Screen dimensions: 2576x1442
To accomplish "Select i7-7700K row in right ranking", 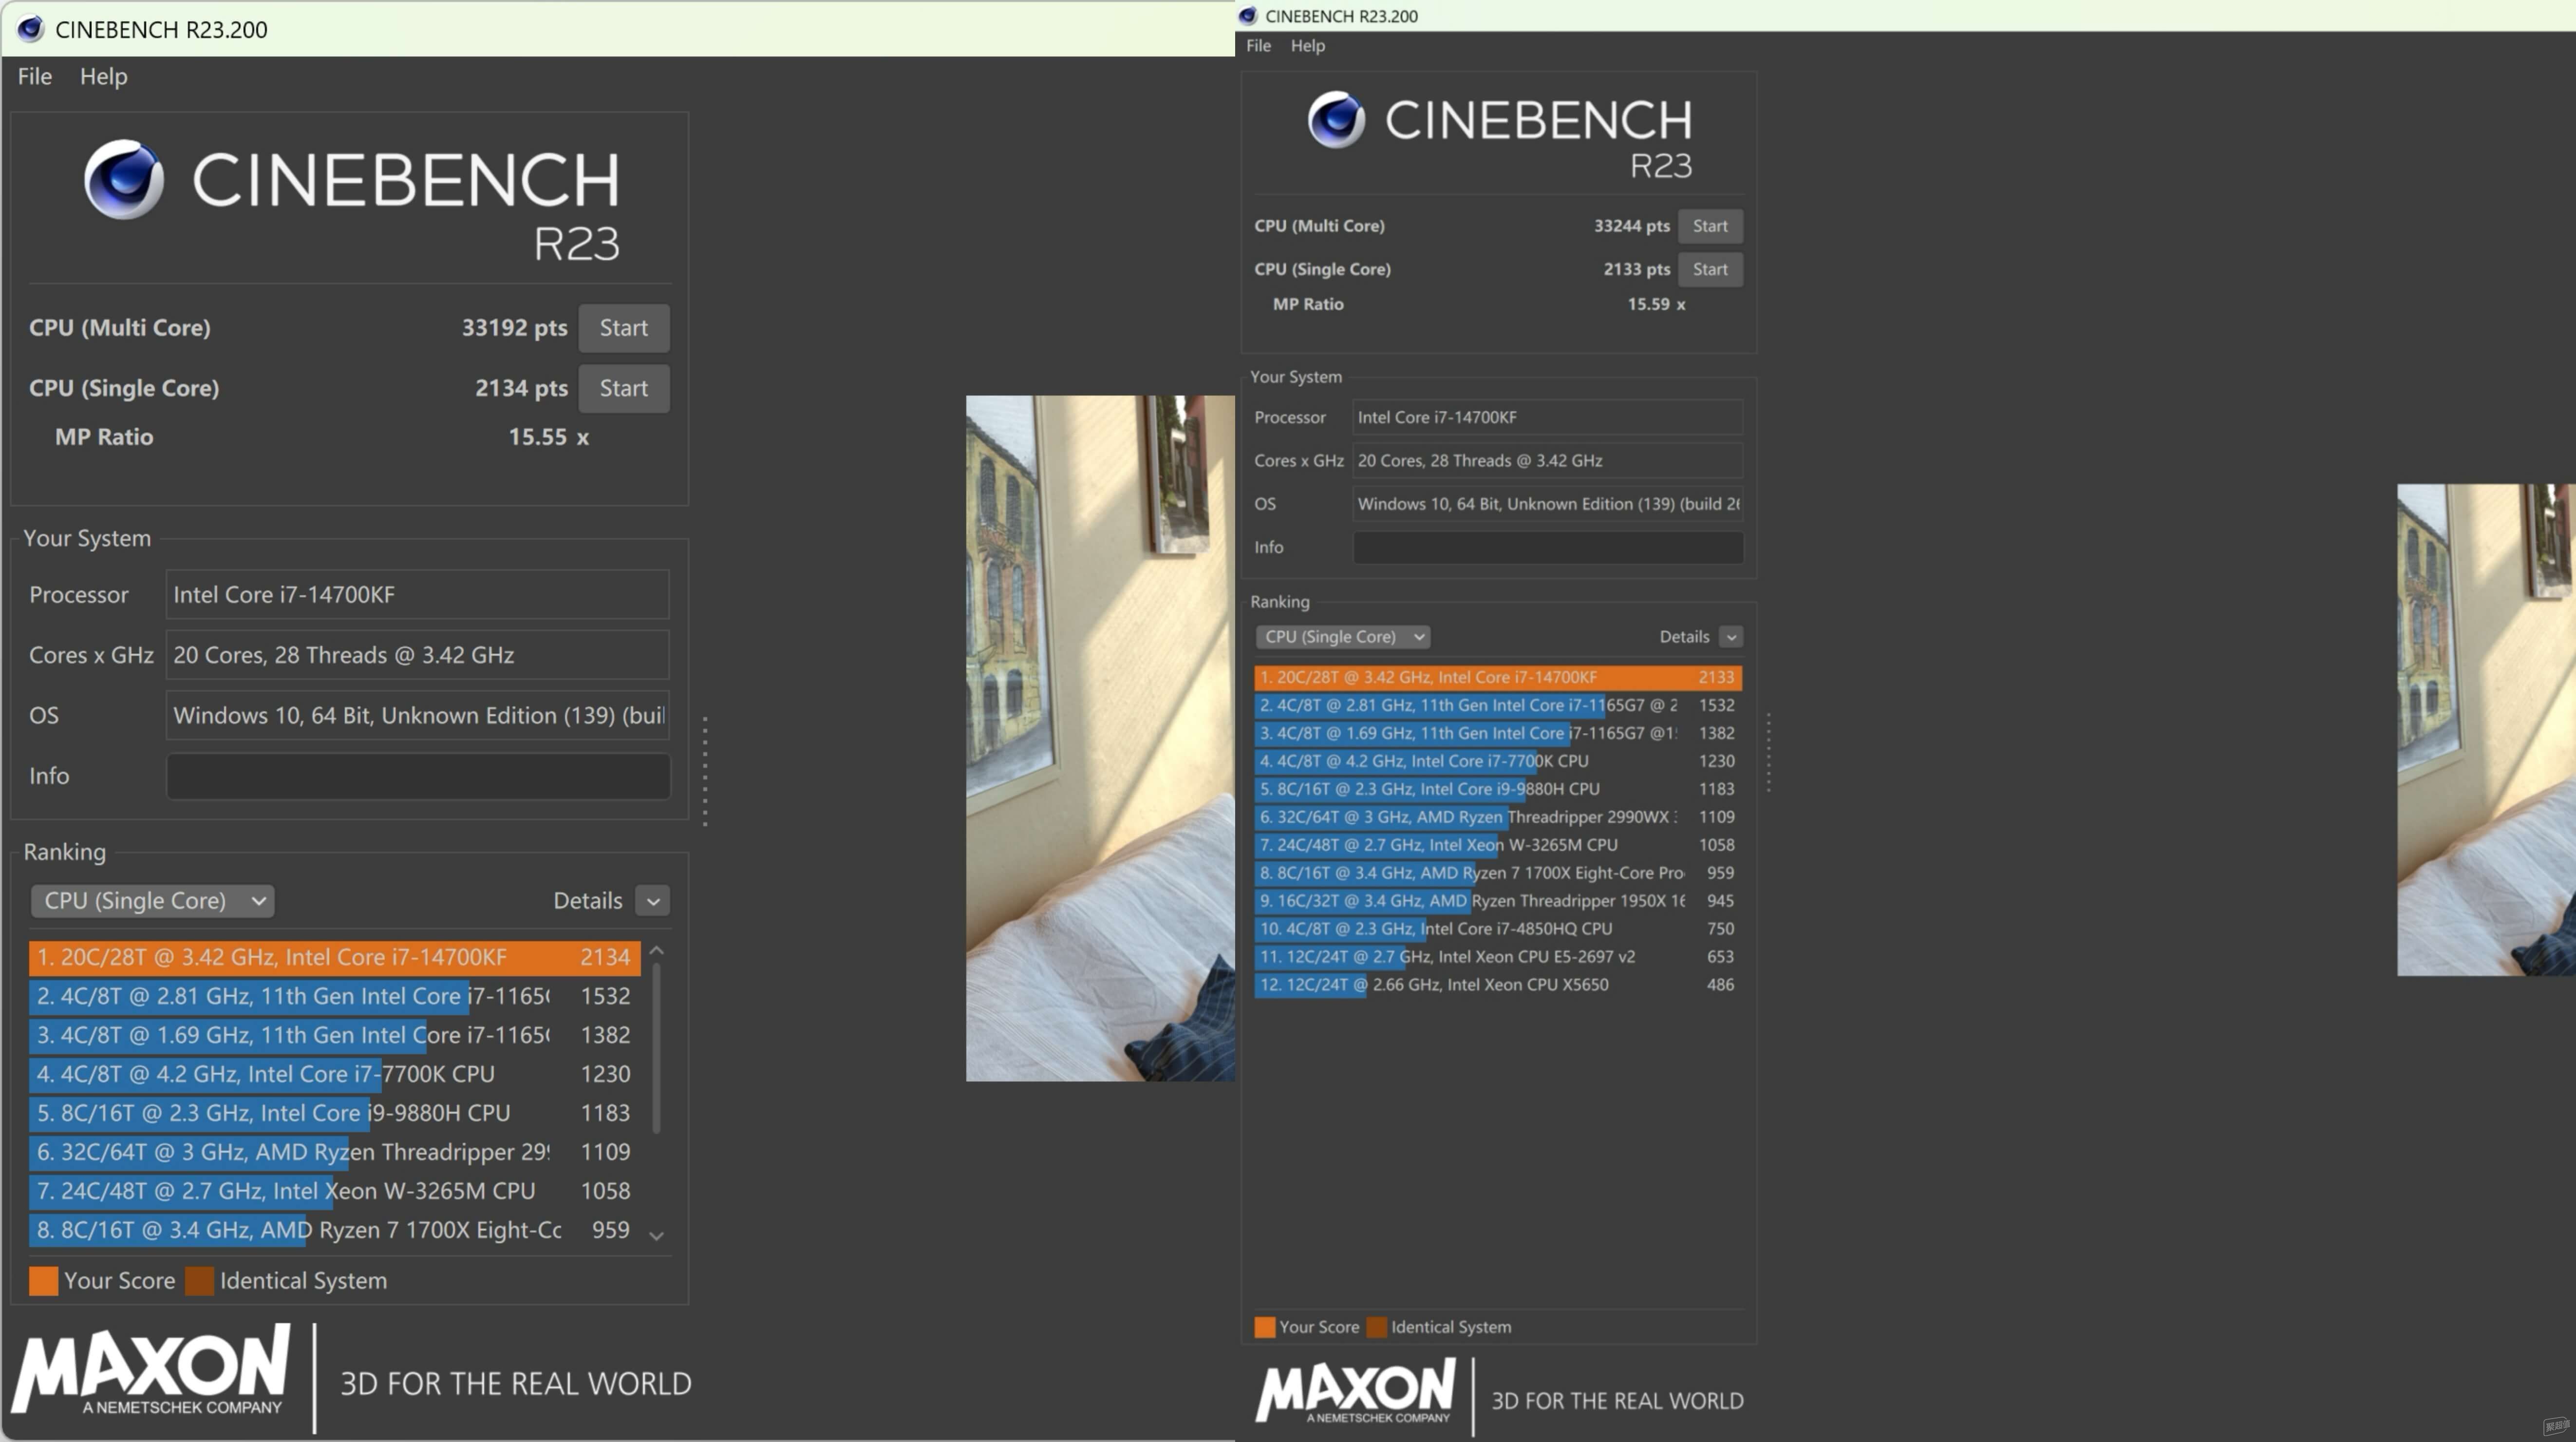I will (1498, 761).
